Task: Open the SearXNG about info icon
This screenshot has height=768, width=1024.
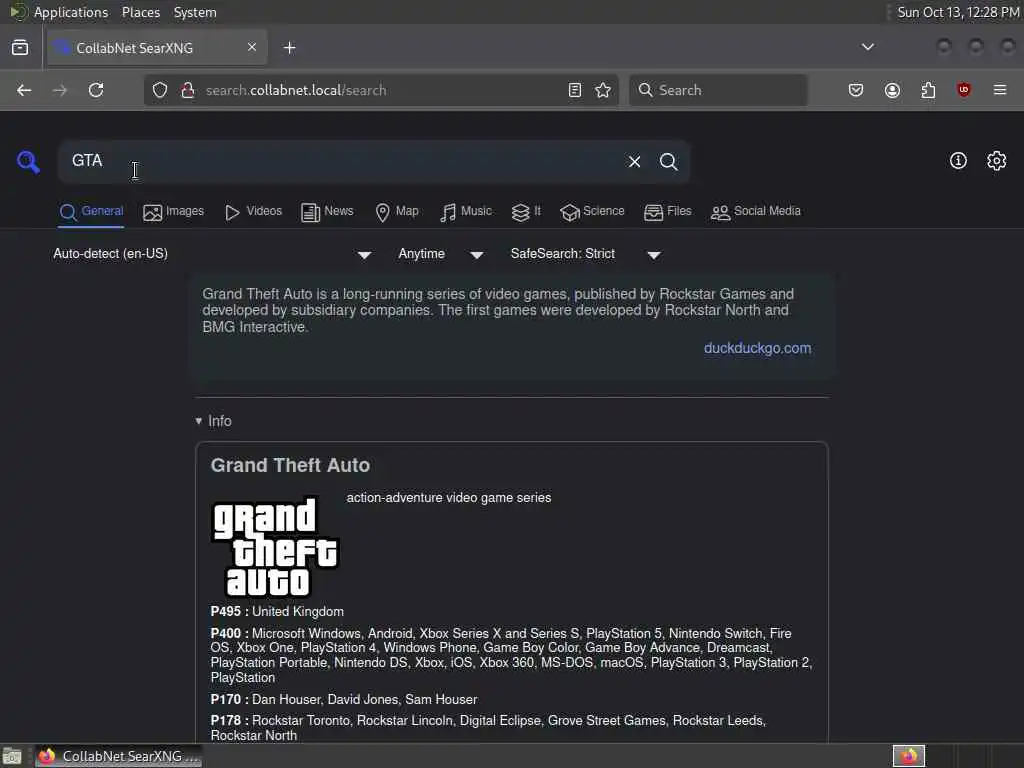Action: 958,161
